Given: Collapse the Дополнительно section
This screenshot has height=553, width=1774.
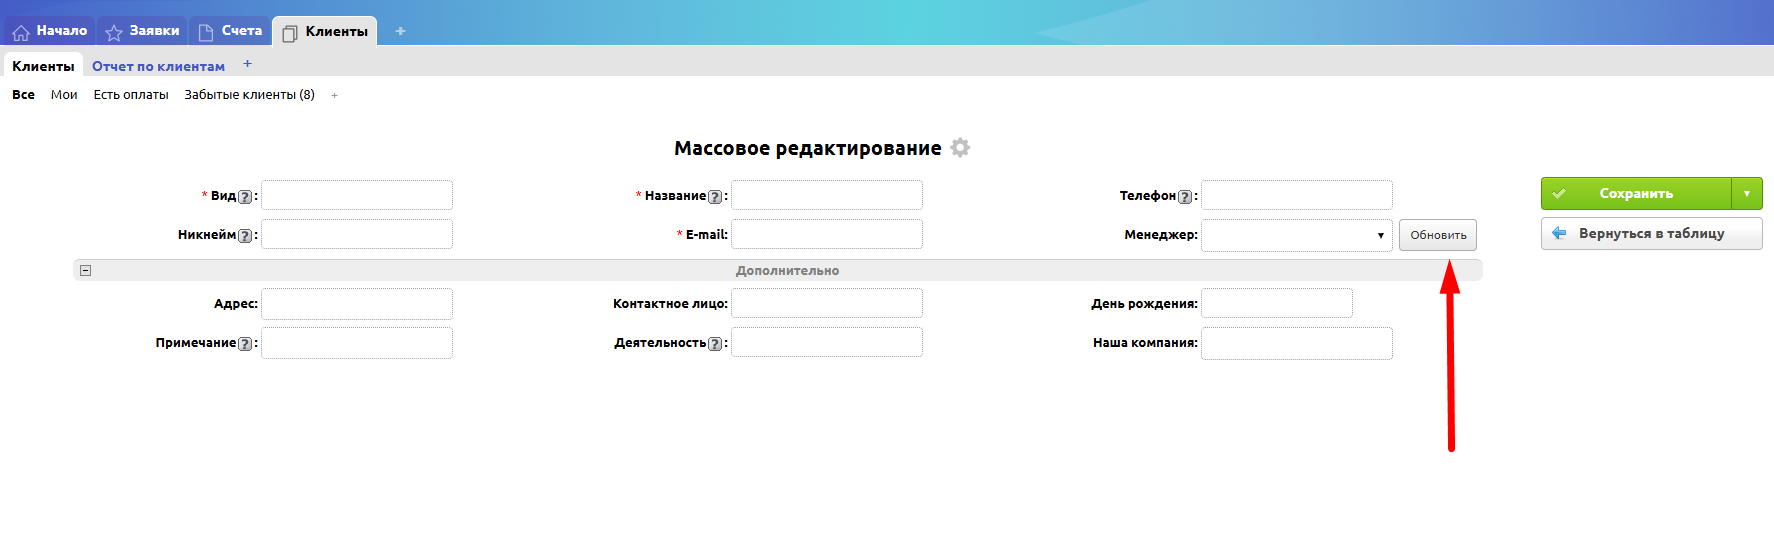Looking at the screenshot, I should pos(86,270).
